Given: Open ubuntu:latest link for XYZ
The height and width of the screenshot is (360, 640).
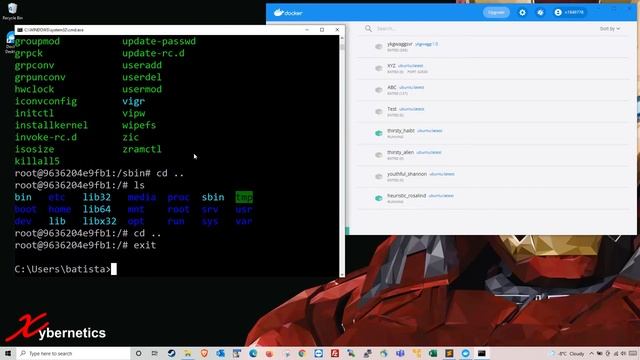Looking at the screenshot, I should [x=411, y=66].
